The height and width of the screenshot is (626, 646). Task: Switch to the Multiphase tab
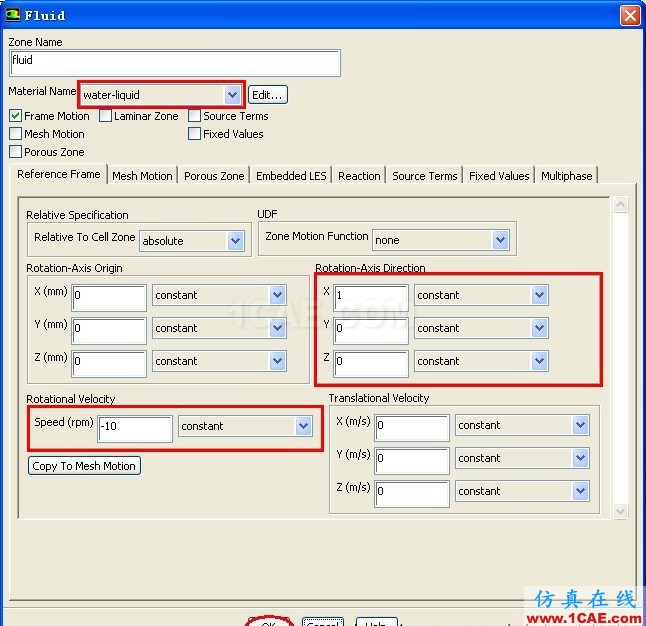pos(566,176)
